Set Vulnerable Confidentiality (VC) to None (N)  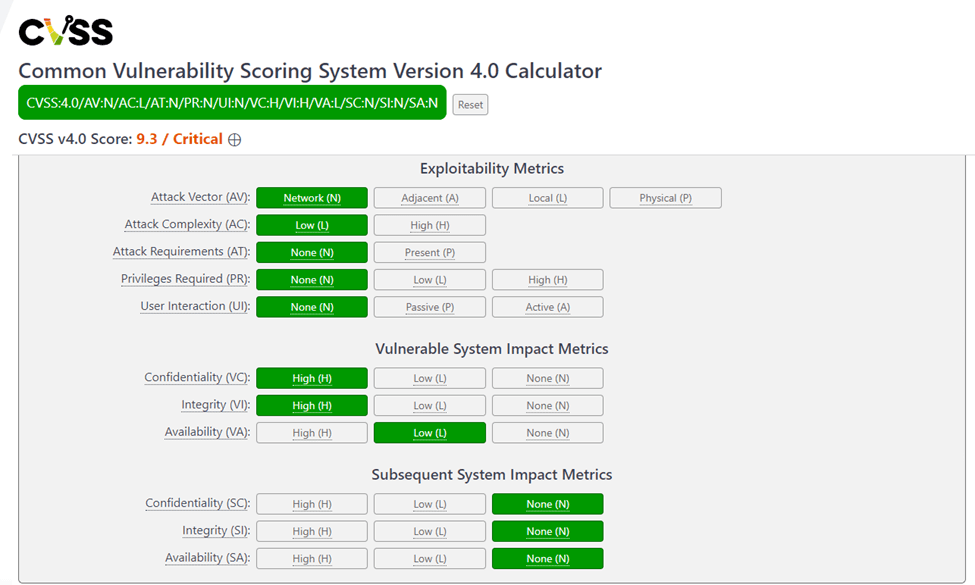pos(547,378)
